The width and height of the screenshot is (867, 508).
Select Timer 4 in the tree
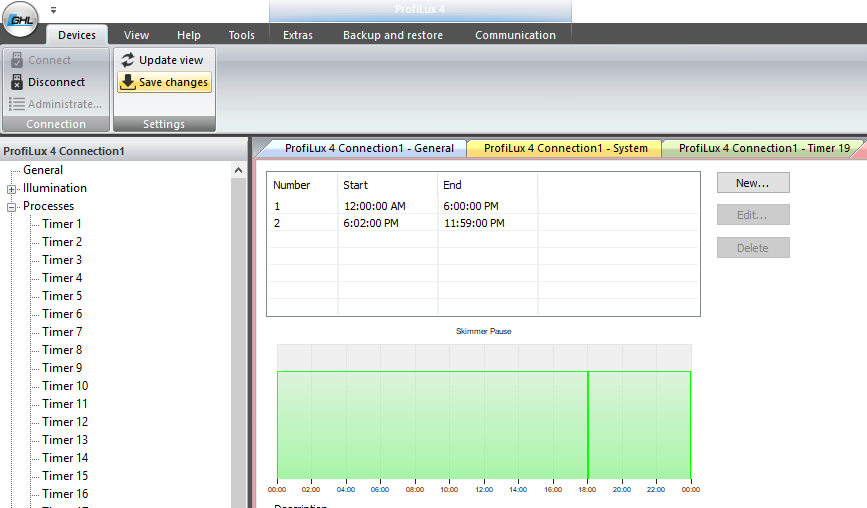62,277
